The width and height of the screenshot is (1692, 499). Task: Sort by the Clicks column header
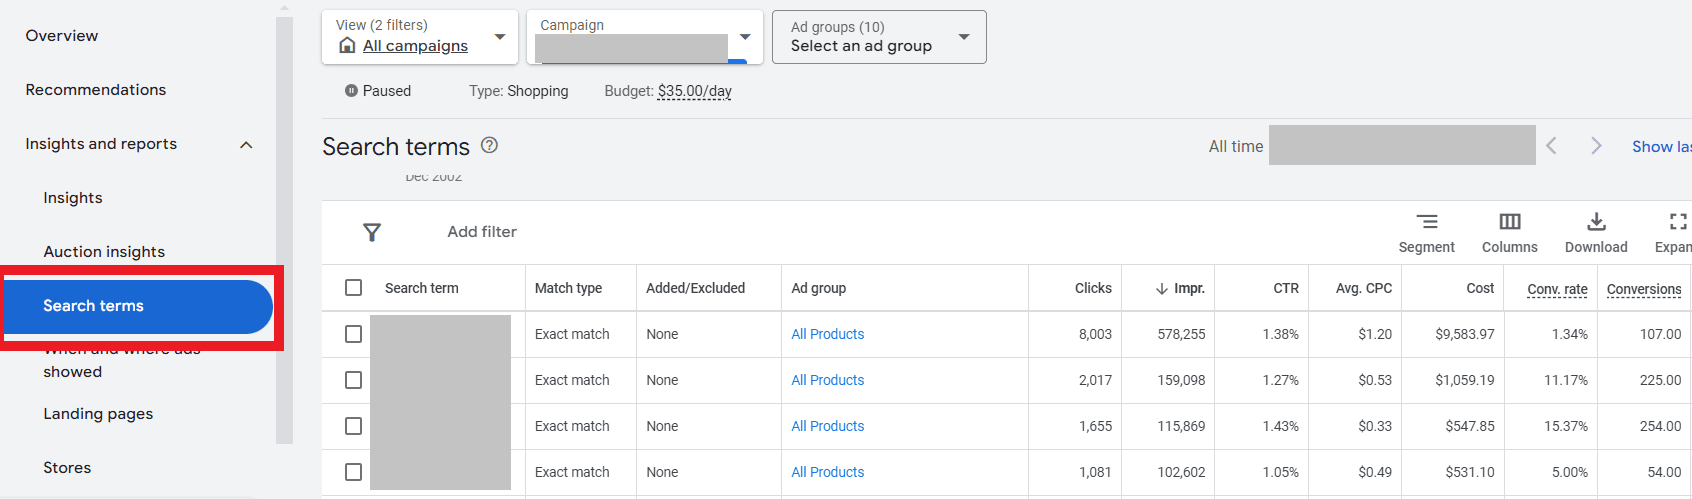pos(1093,288)
